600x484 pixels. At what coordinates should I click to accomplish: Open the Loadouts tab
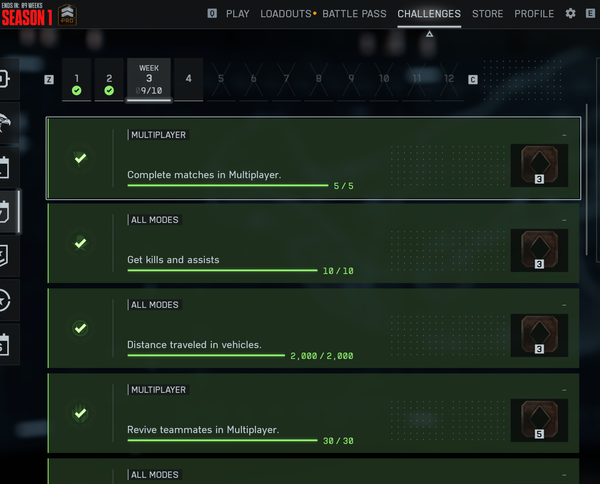pyautogui.click(x=286, y=14)
